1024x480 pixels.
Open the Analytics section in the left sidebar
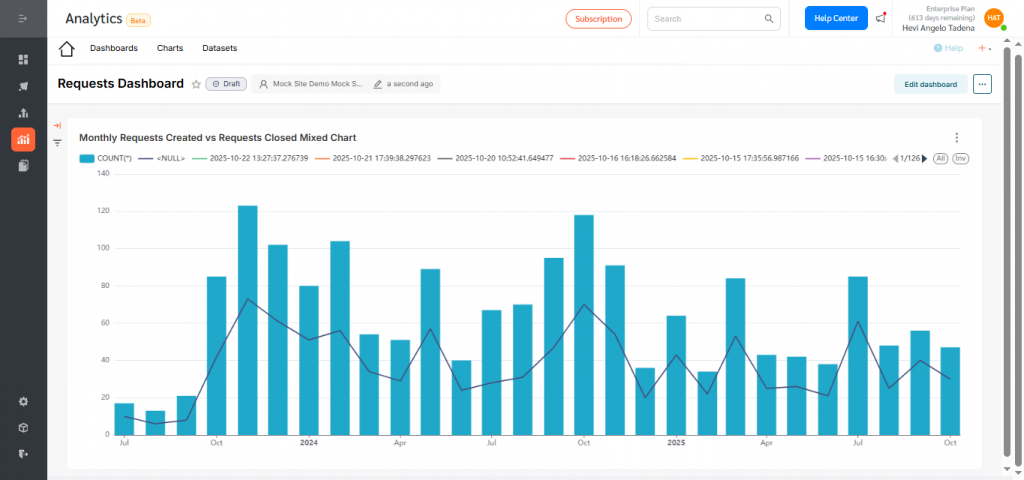(23, 139)
